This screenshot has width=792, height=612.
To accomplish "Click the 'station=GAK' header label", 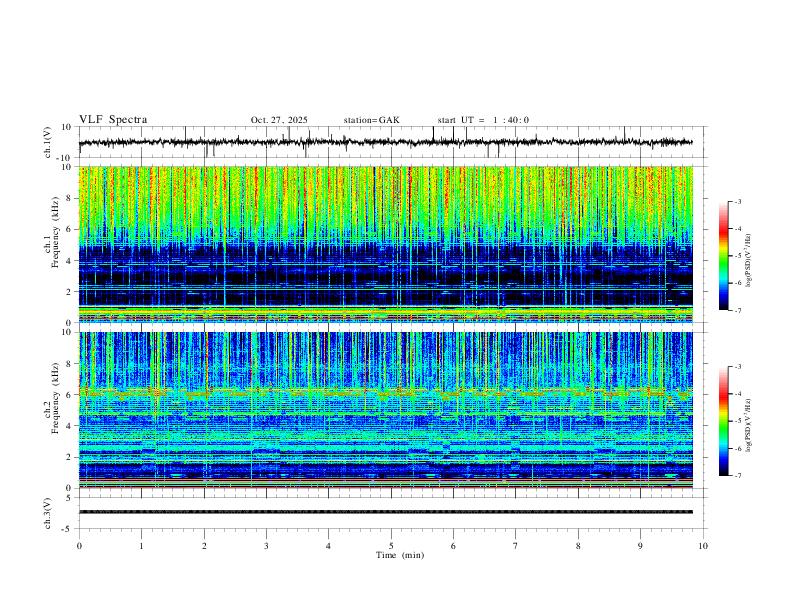I will [371, 120].
